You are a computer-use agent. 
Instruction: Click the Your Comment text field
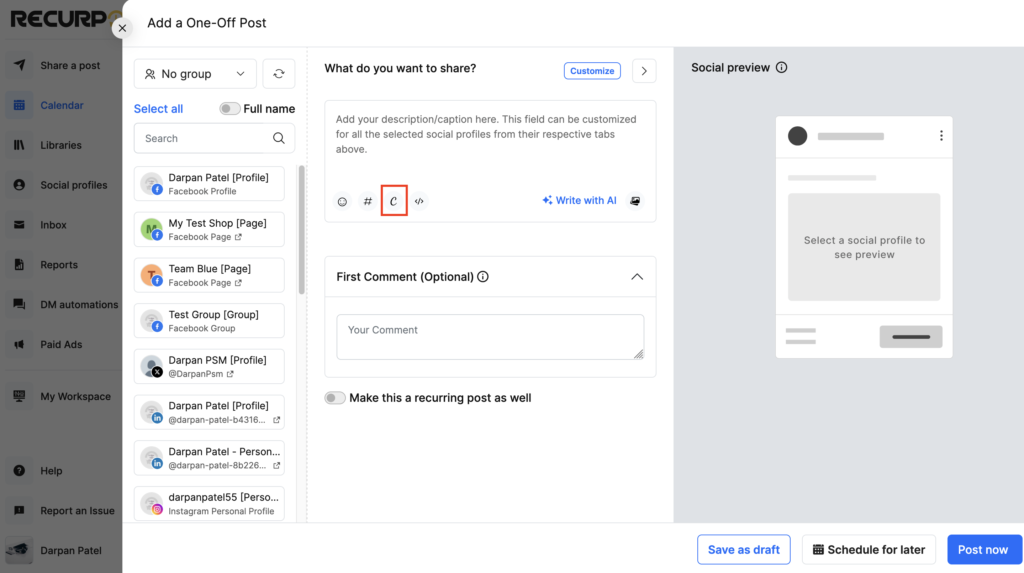[490, 336]
